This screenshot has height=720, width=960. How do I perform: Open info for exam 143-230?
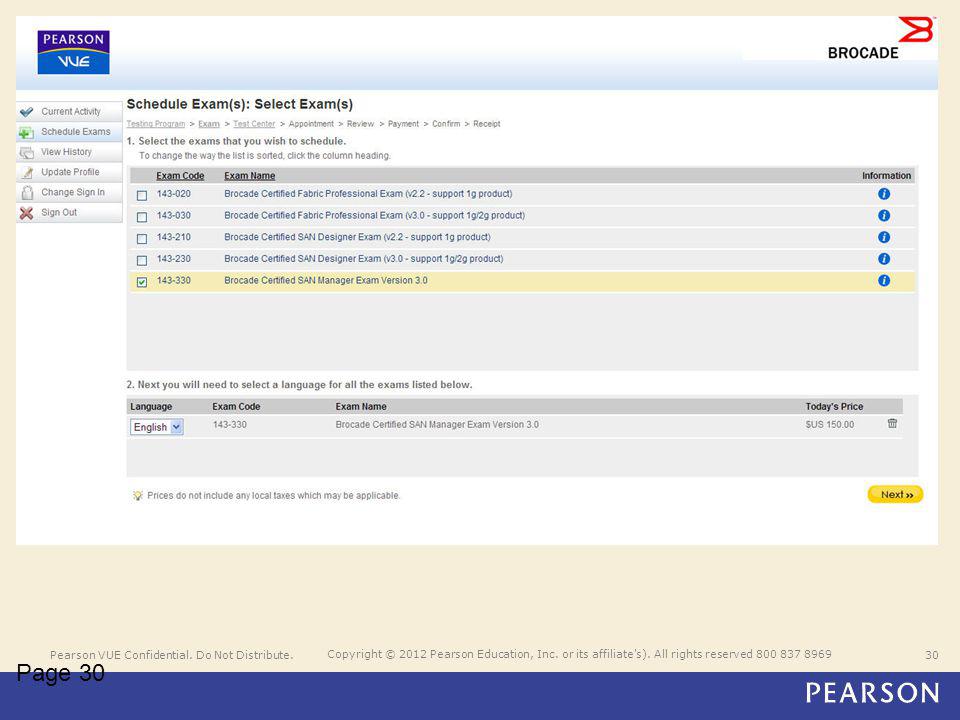coord(883,259)
